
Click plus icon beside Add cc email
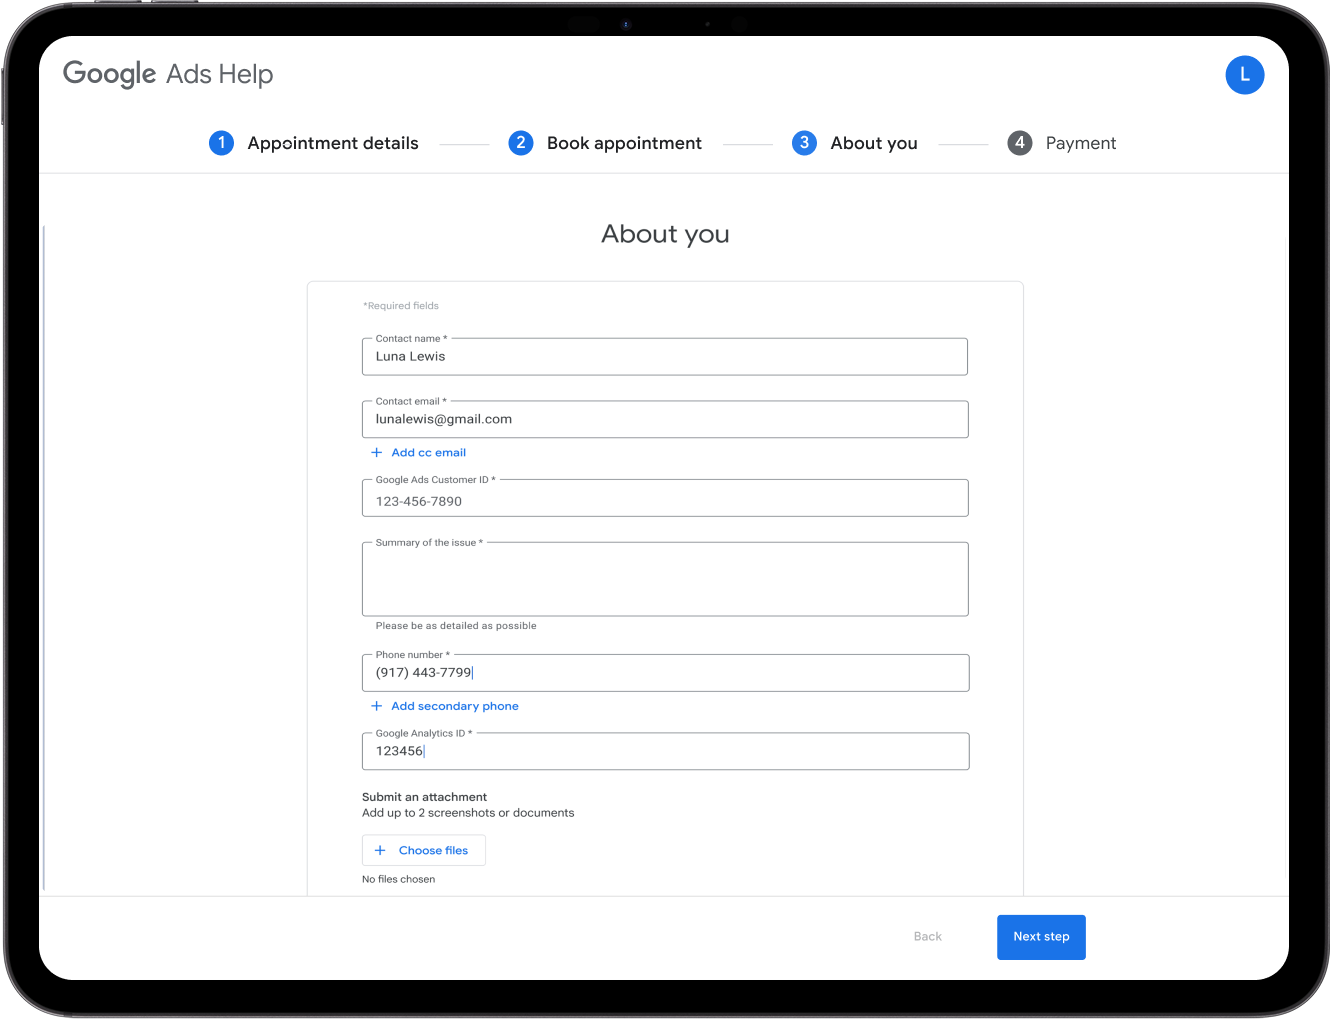(377, 453)
